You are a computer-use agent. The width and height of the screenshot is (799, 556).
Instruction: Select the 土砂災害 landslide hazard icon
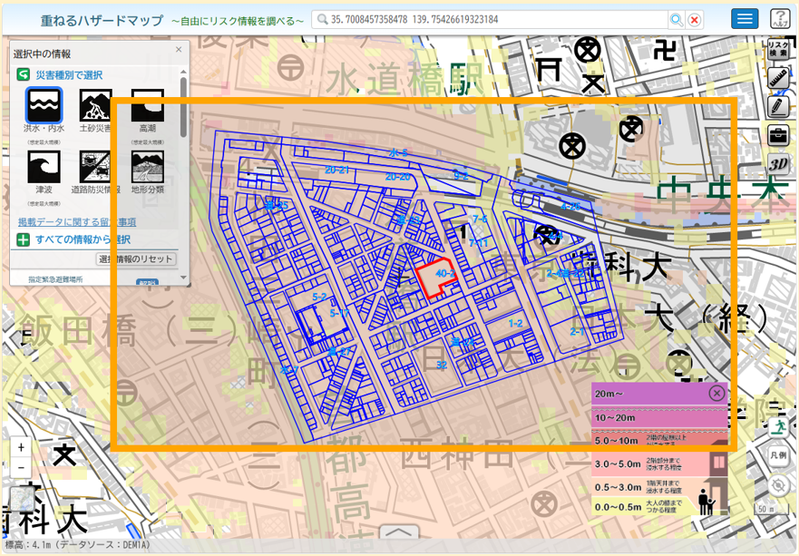coord(95,105)
